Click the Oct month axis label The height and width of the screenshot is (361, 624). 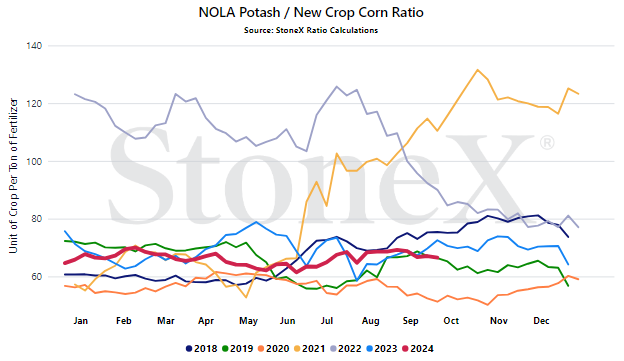pos(451,321)
